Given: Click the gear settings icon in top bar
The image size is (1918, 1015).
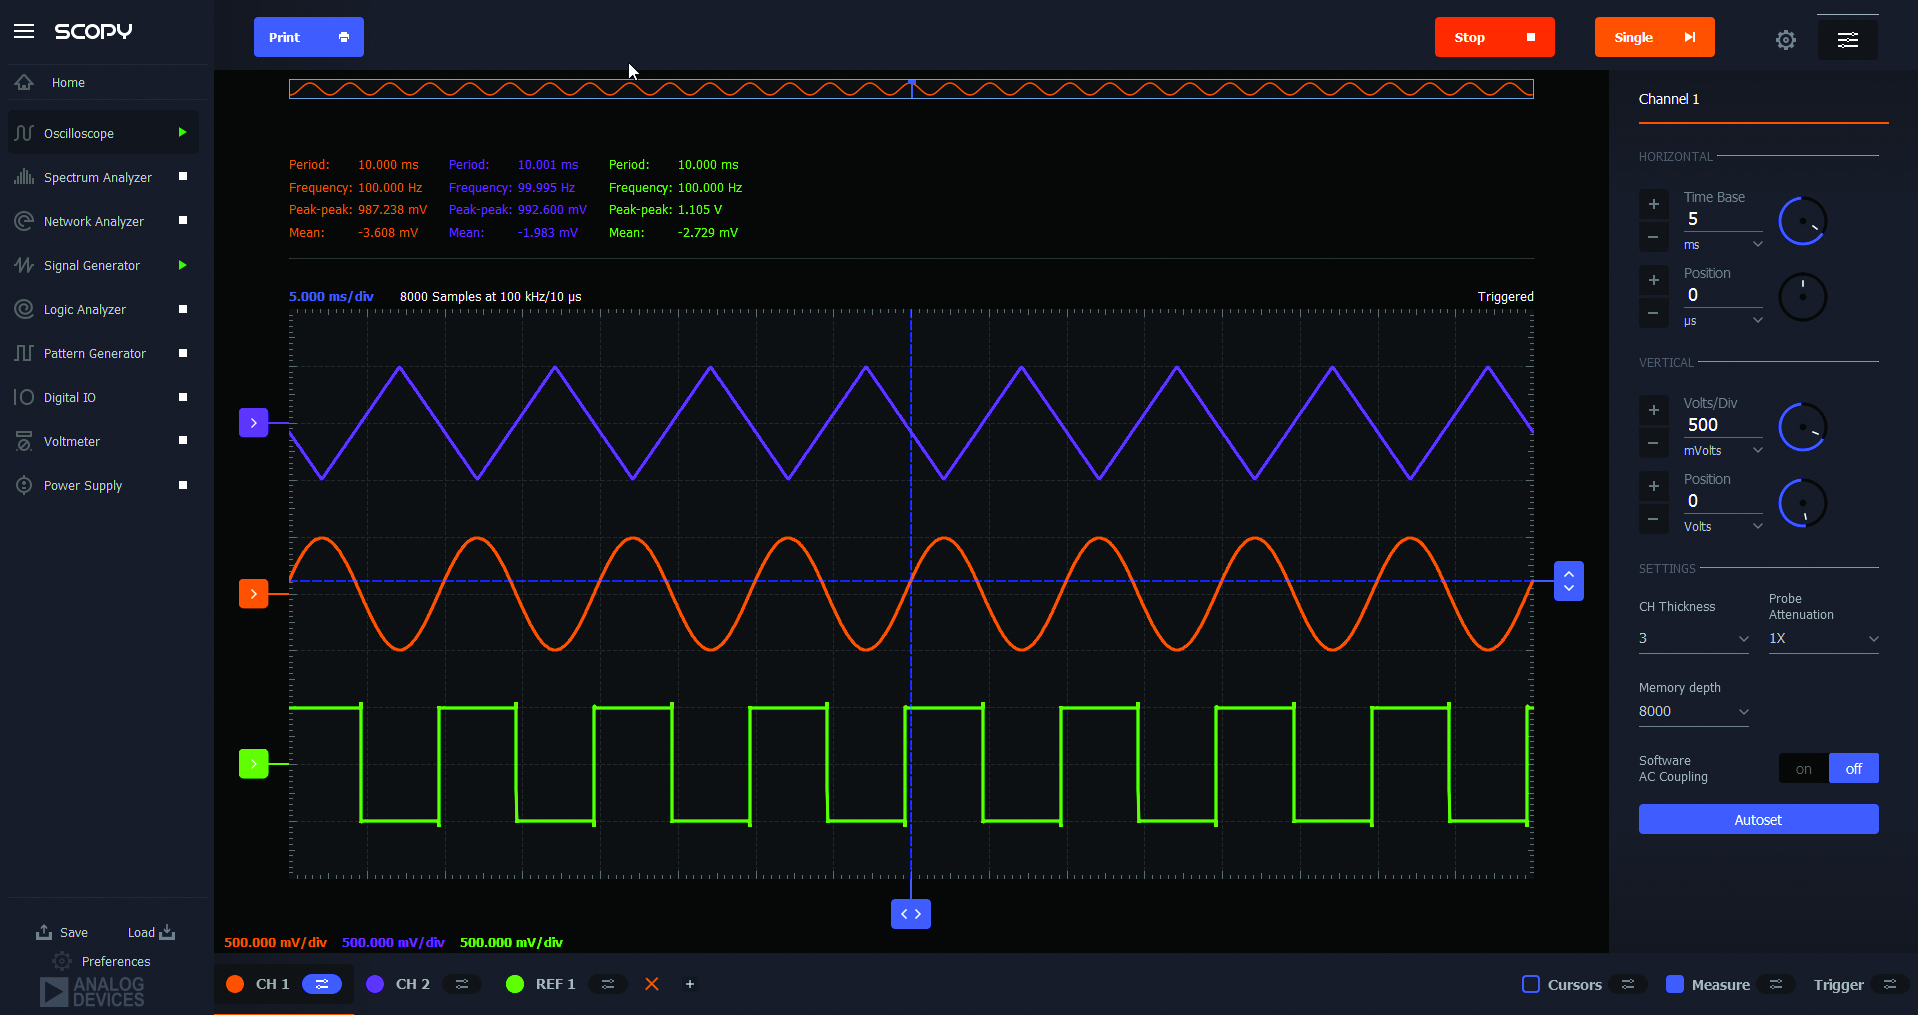Looking at the screenshot, I should 1785,40.
